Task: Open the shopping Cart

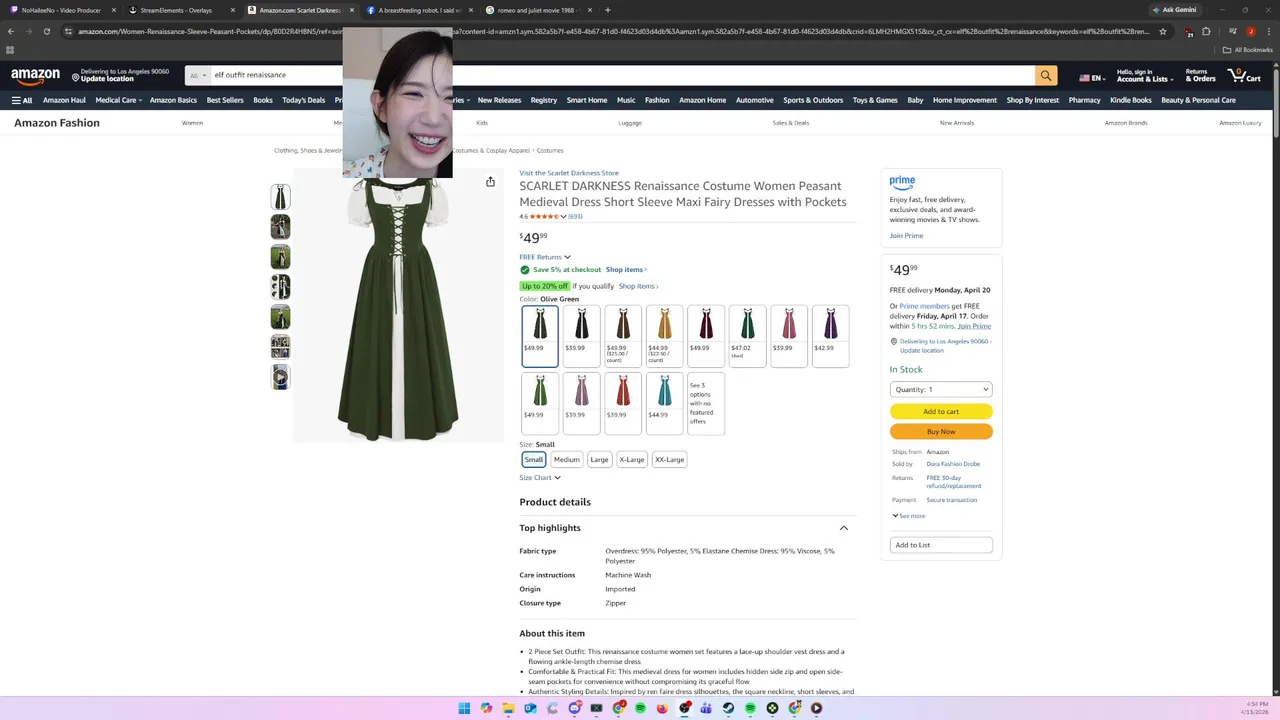Action: coord(1243,75)
